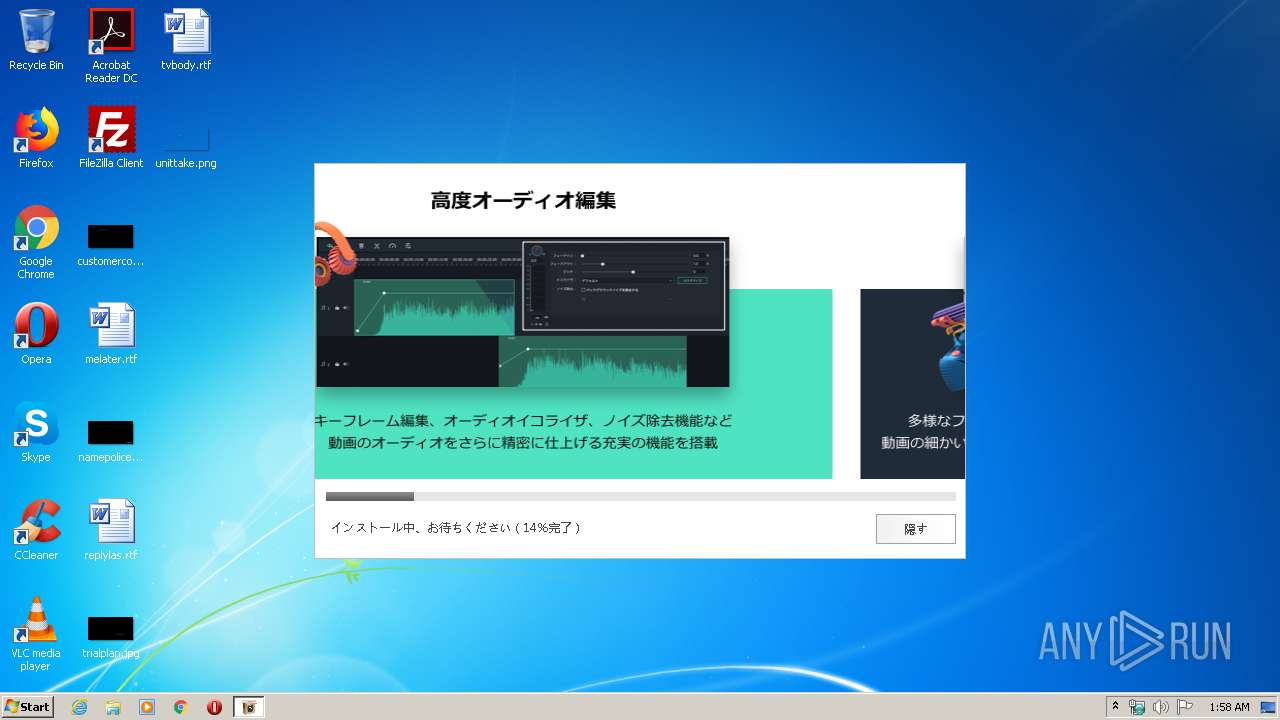The image size is (1280, 720).
Task: Open the Opera desktop shortcut
Action: click(x=36, y=334)
